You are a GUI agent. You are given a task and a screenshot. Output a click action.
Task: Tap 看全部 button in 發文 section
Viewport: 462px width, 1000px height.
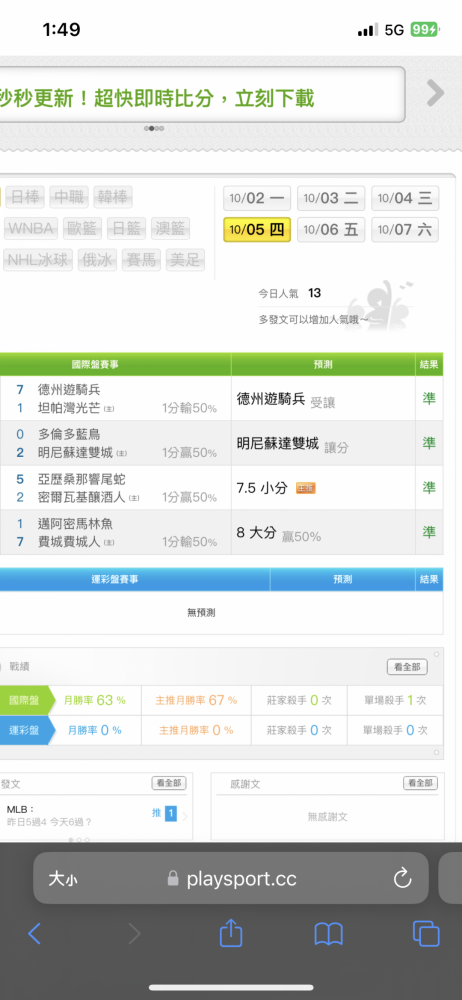(x=169, y=783)
